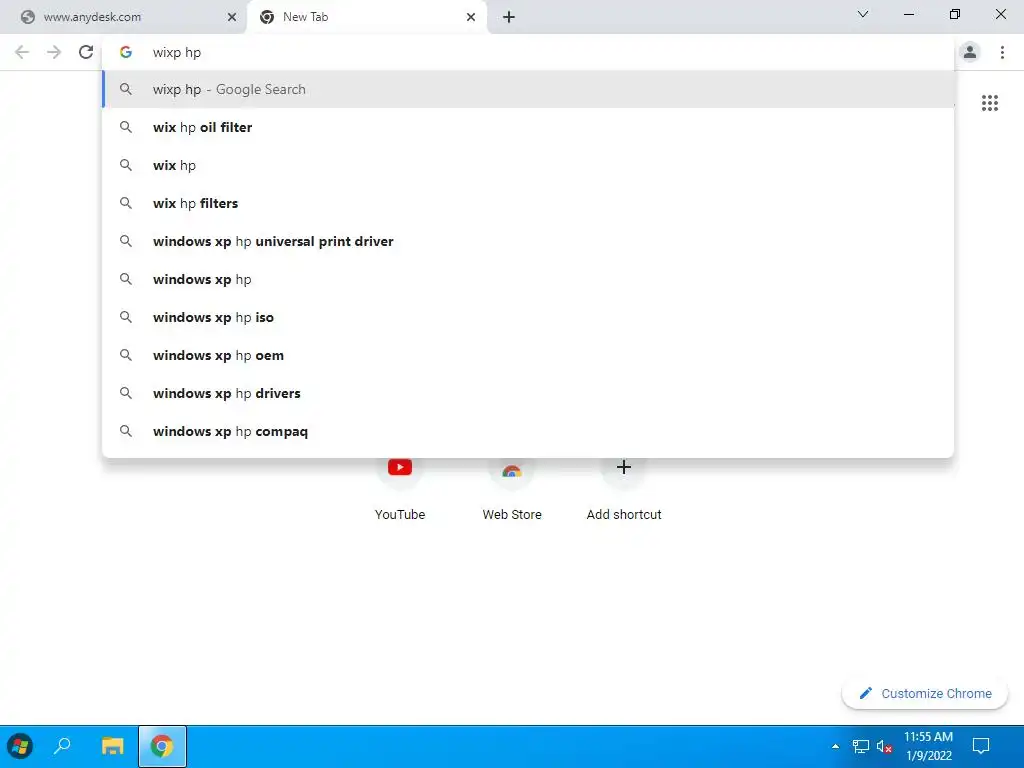Image resolution: width=1024 pixels, height=768 pixels.
Task: Open the Chrome profile avatar menu
Action: (x=970, y=52)
